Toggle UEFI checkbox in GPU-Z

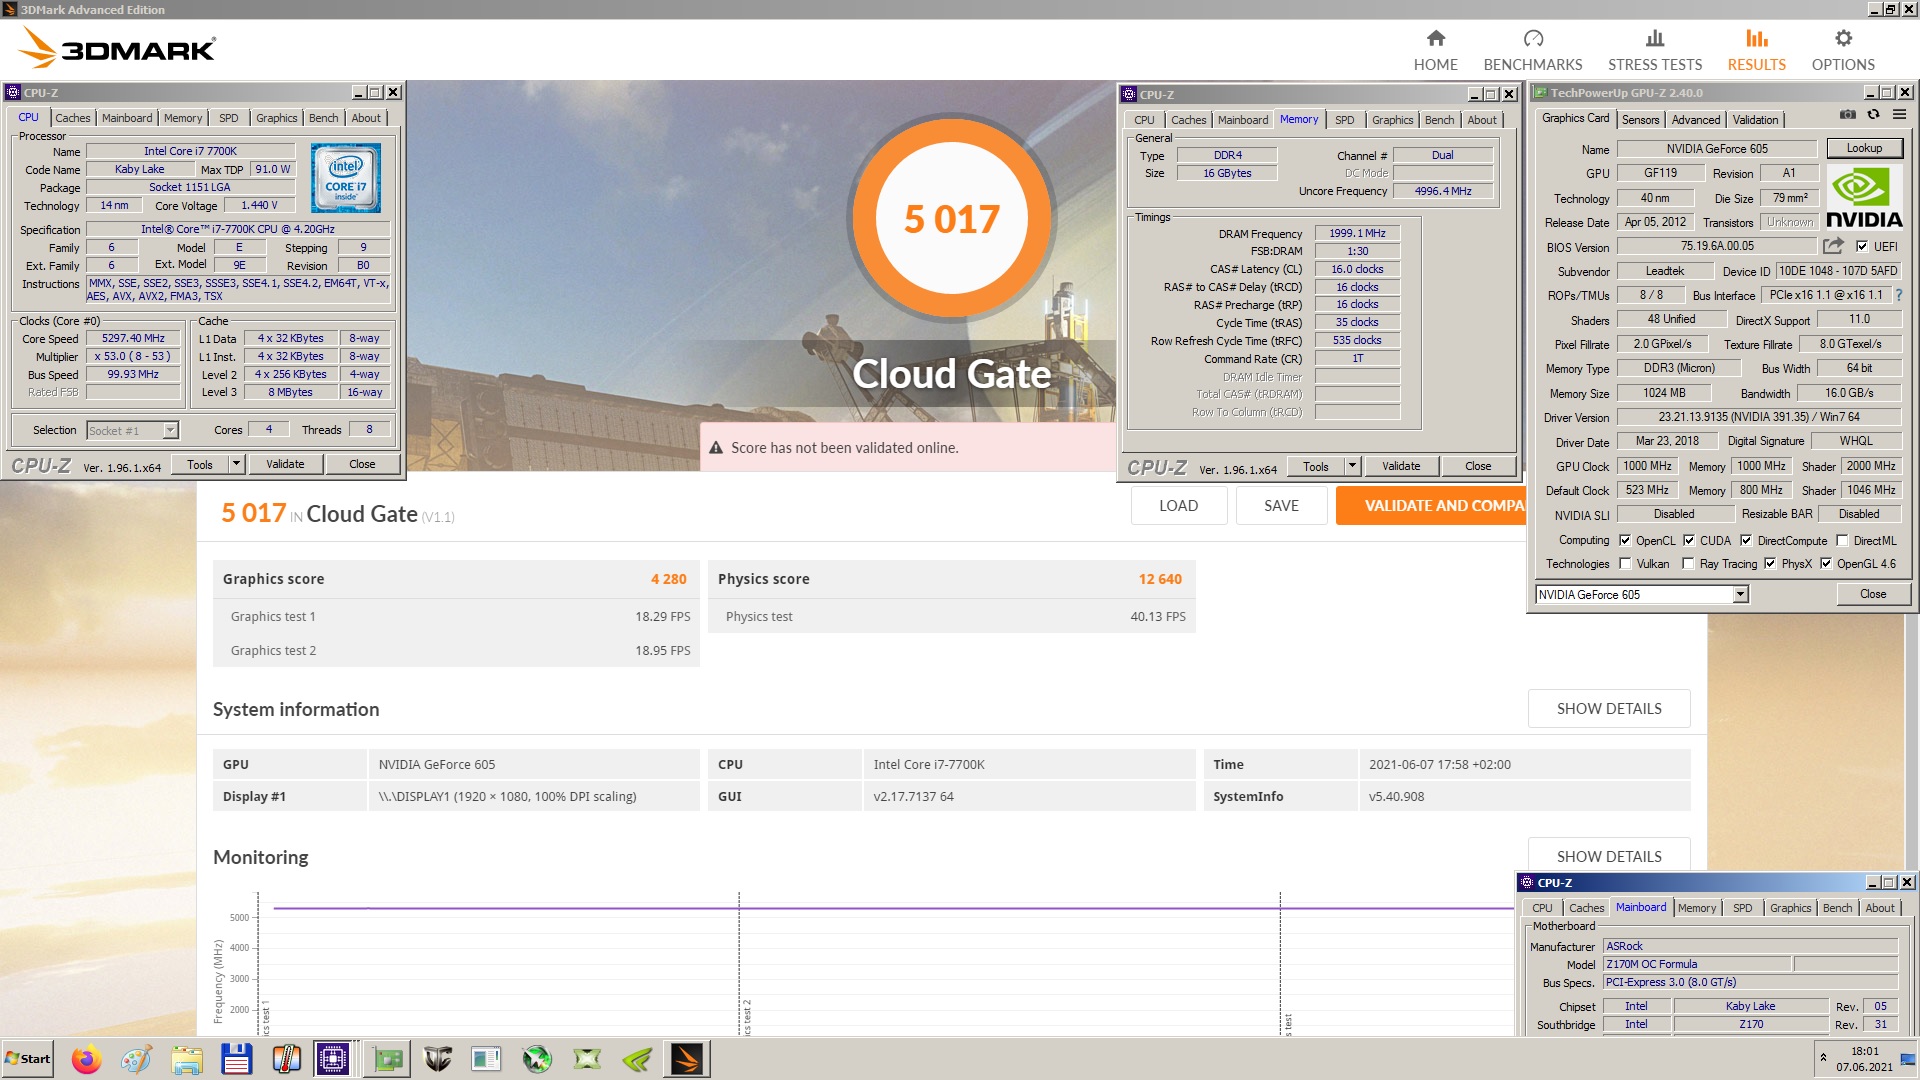[1862, 246]
